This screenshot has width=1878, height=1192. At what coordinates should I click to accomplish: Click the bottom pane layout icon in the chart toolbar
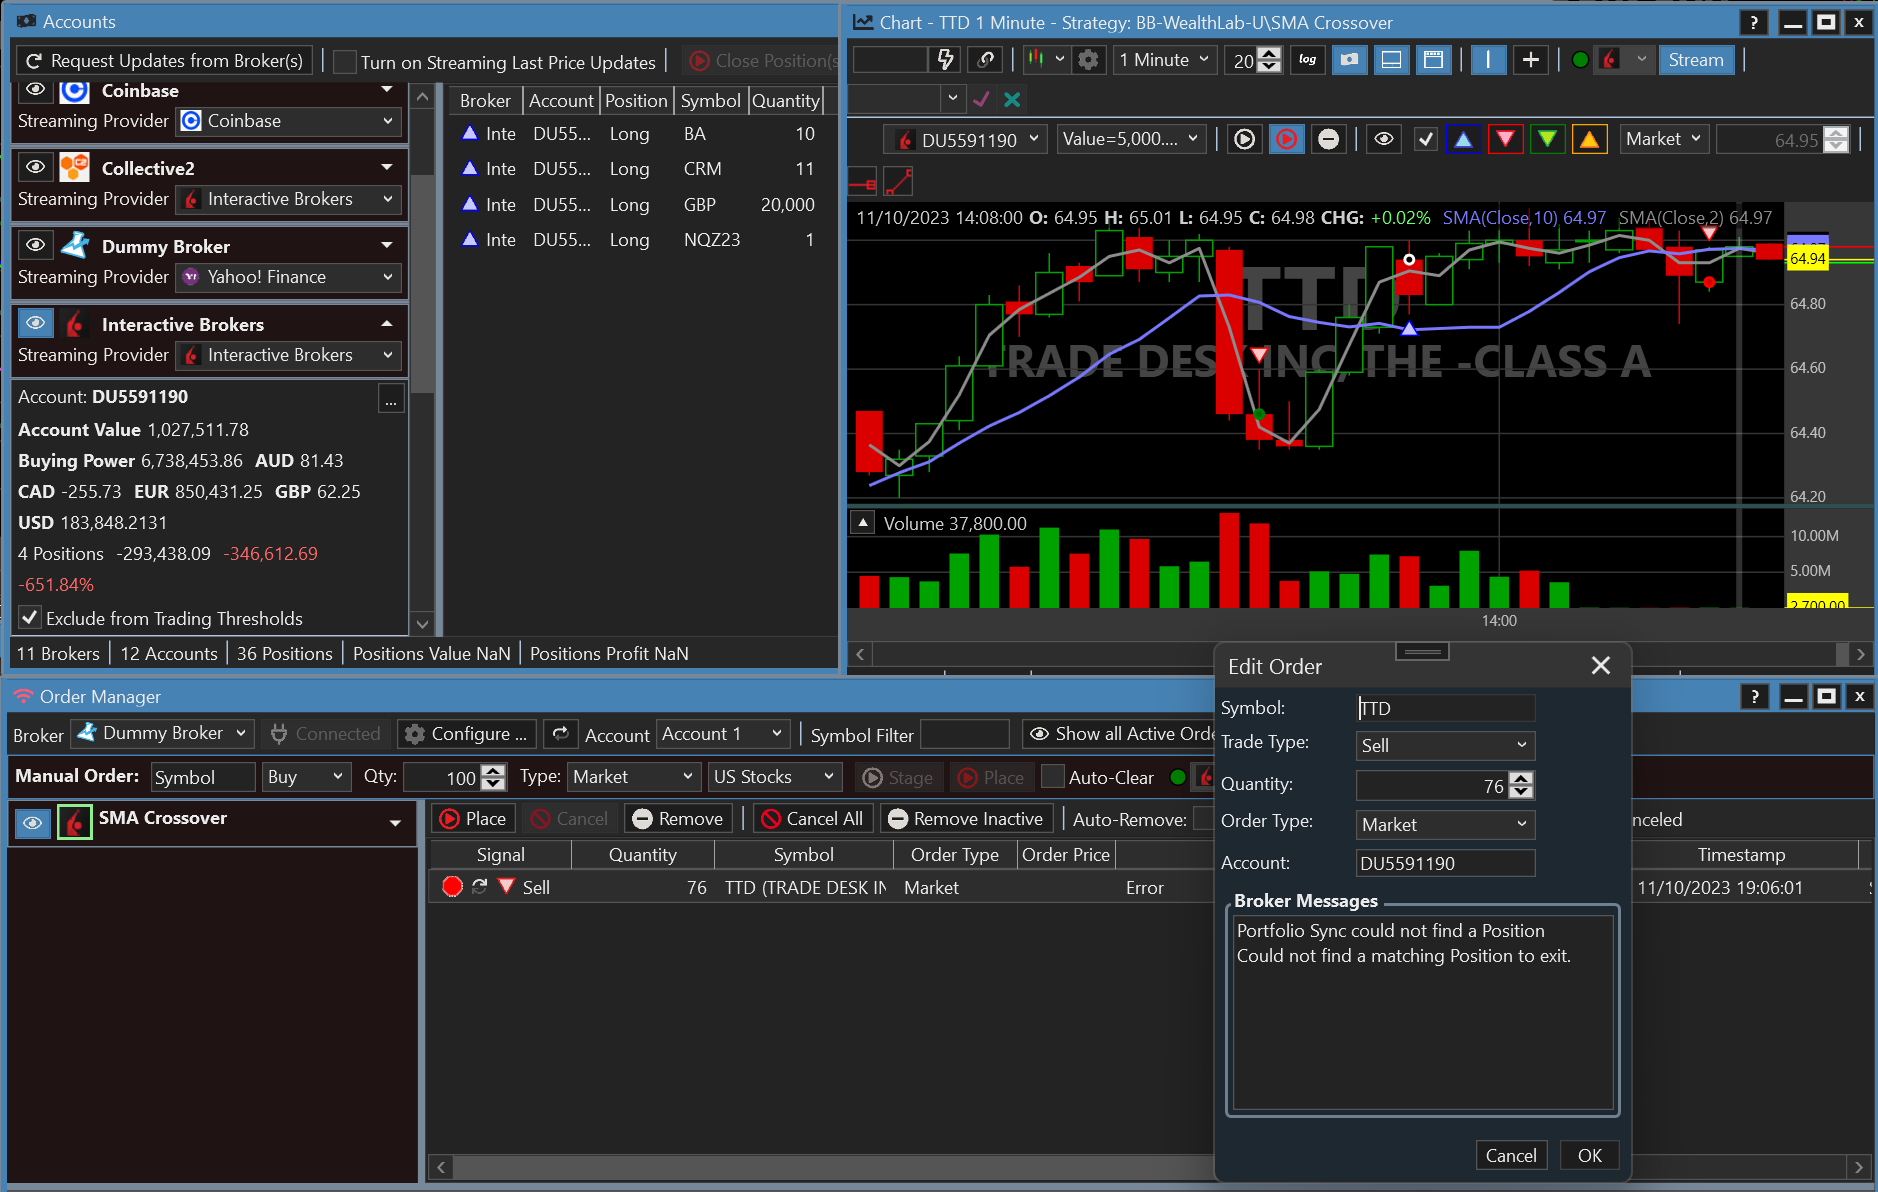click(x=1391, y=60)
